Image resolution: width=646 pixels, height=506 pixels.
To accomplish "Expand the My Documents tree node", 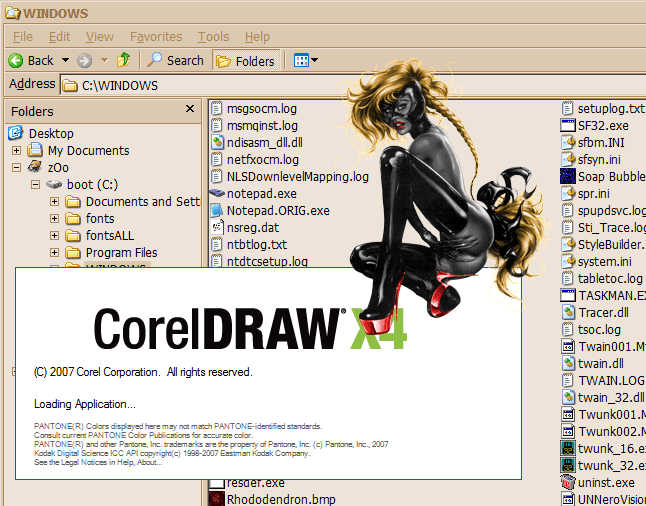I will [x=16, y=150].
